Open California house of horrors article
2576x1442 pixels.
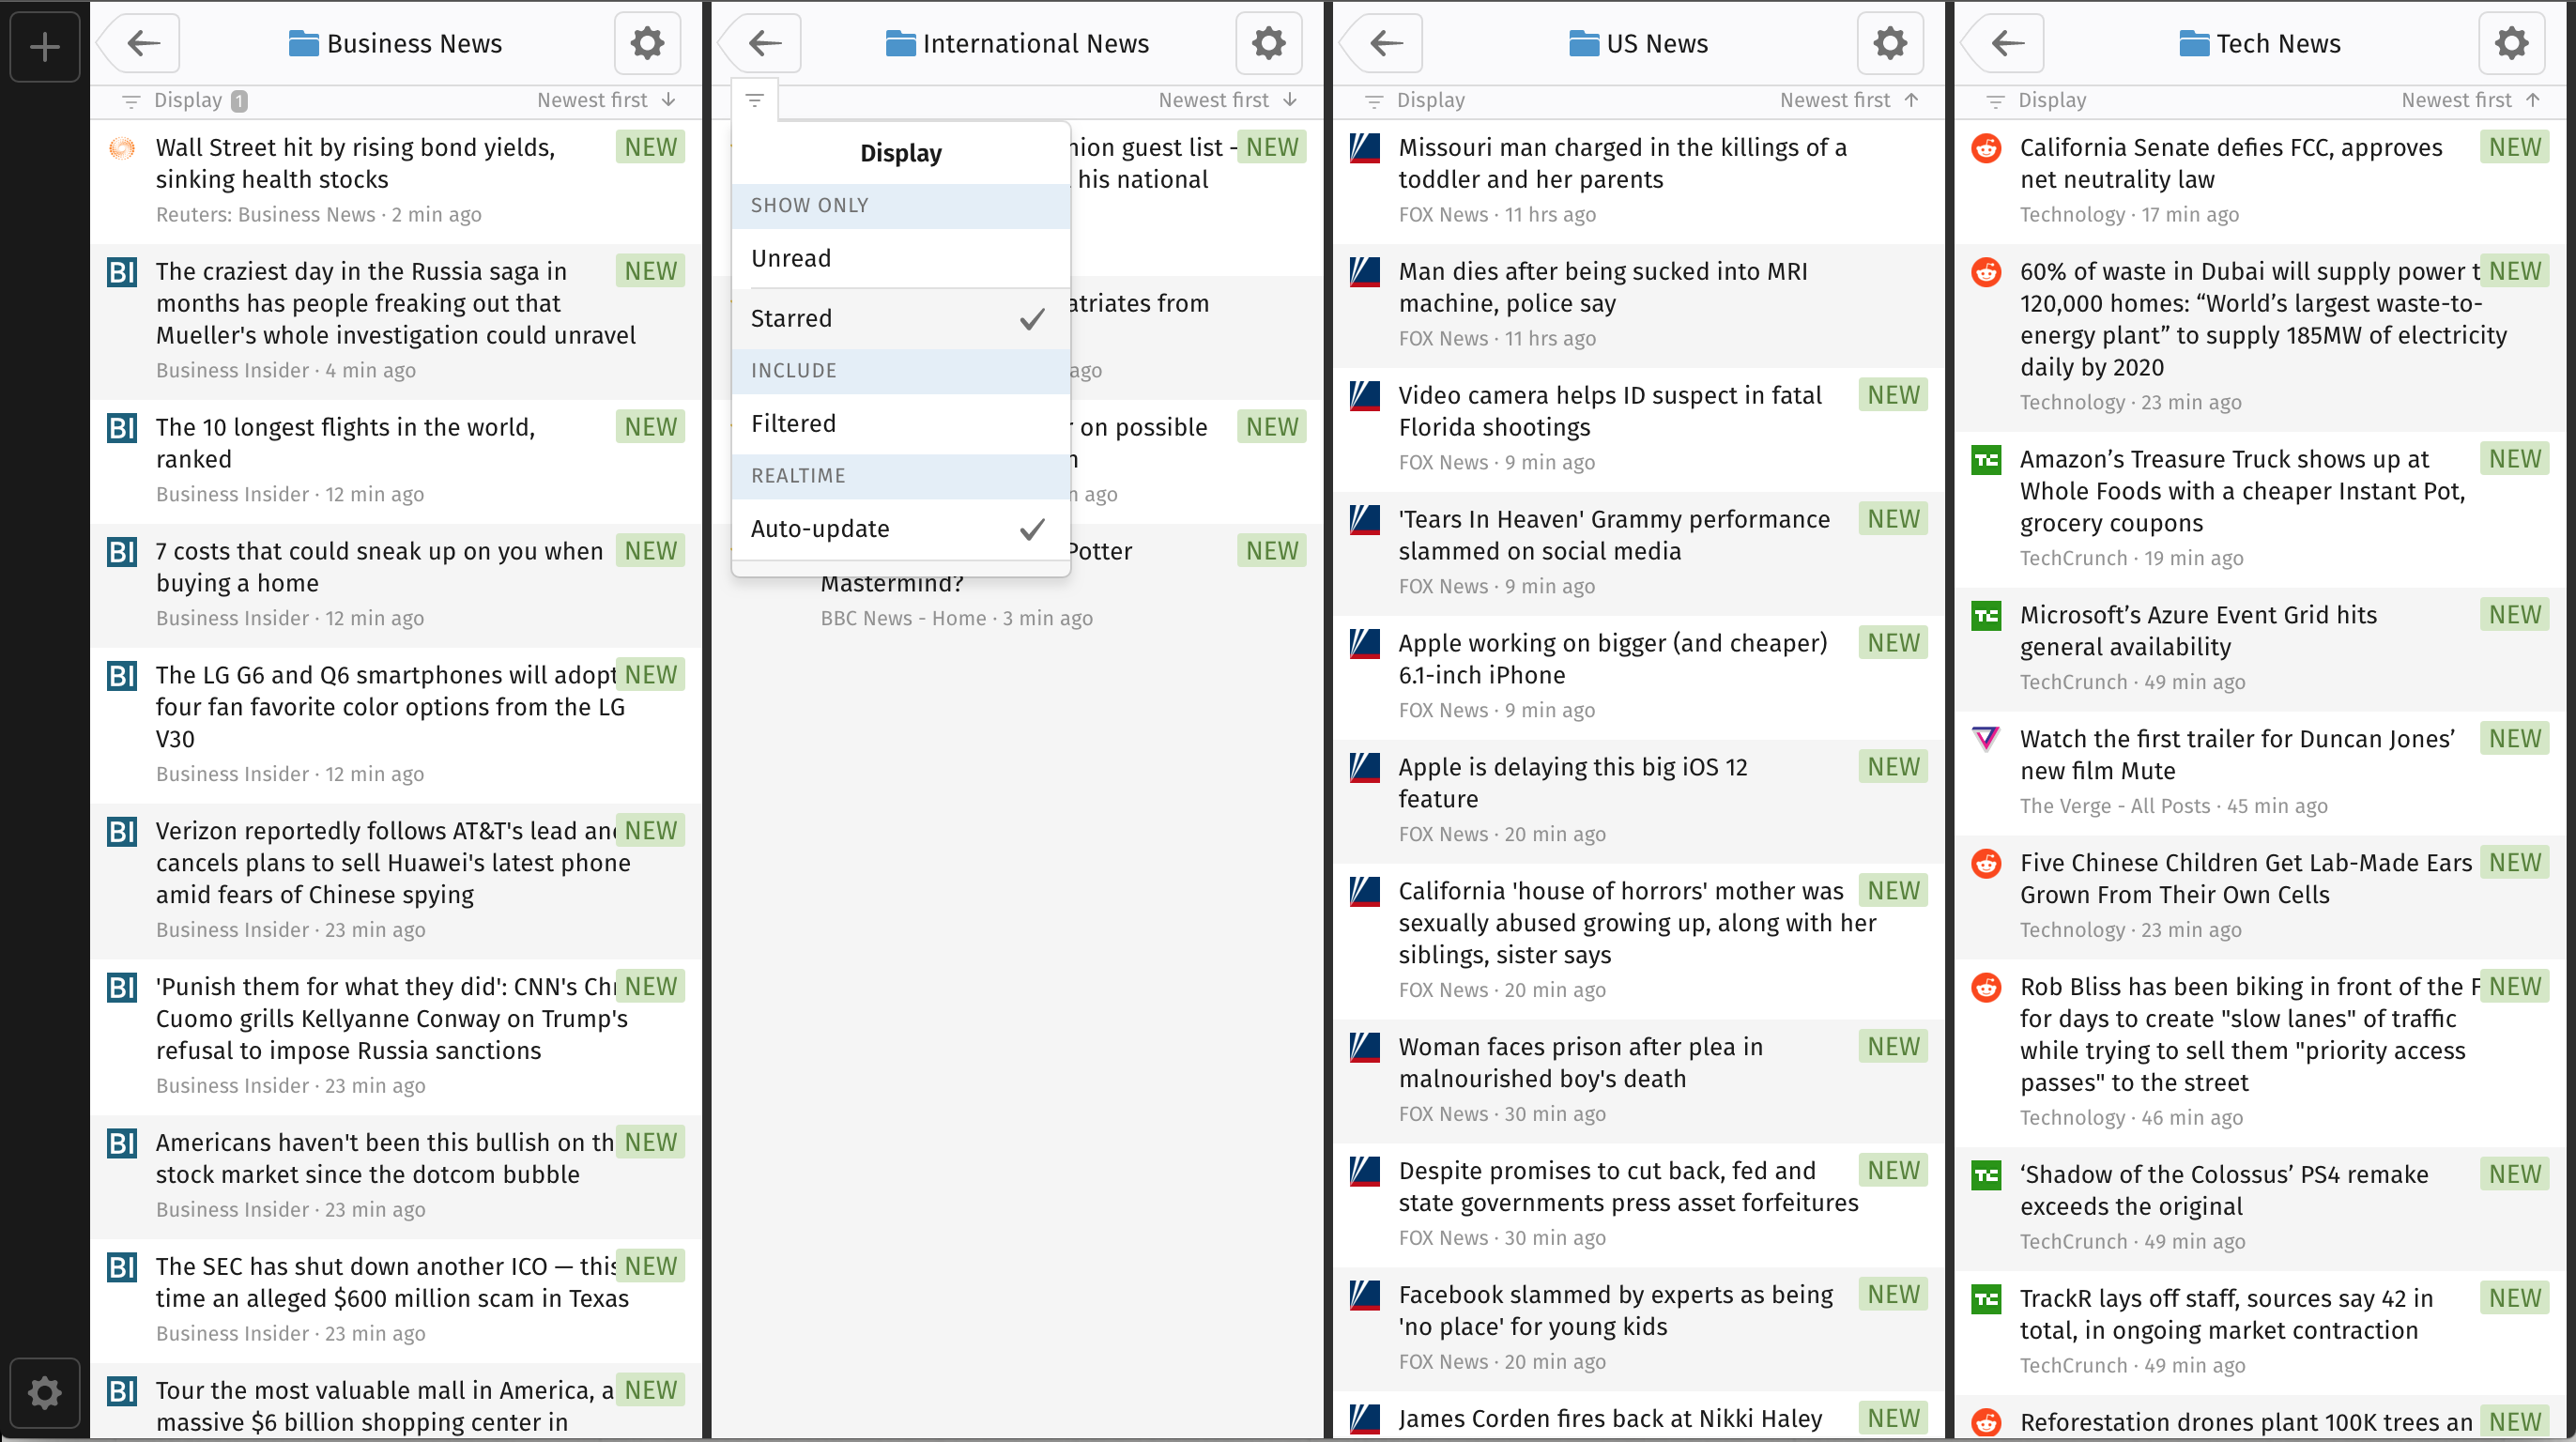click(x=1638, y=942)
